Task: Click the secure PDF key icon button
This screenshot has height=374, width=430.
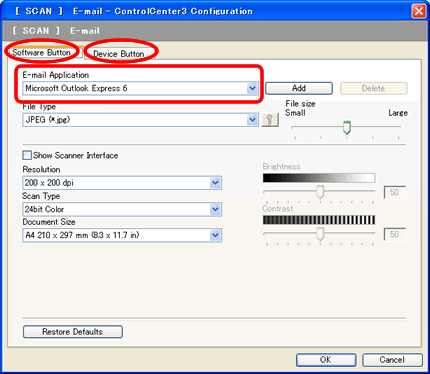Action: click(x=270, y=120)
